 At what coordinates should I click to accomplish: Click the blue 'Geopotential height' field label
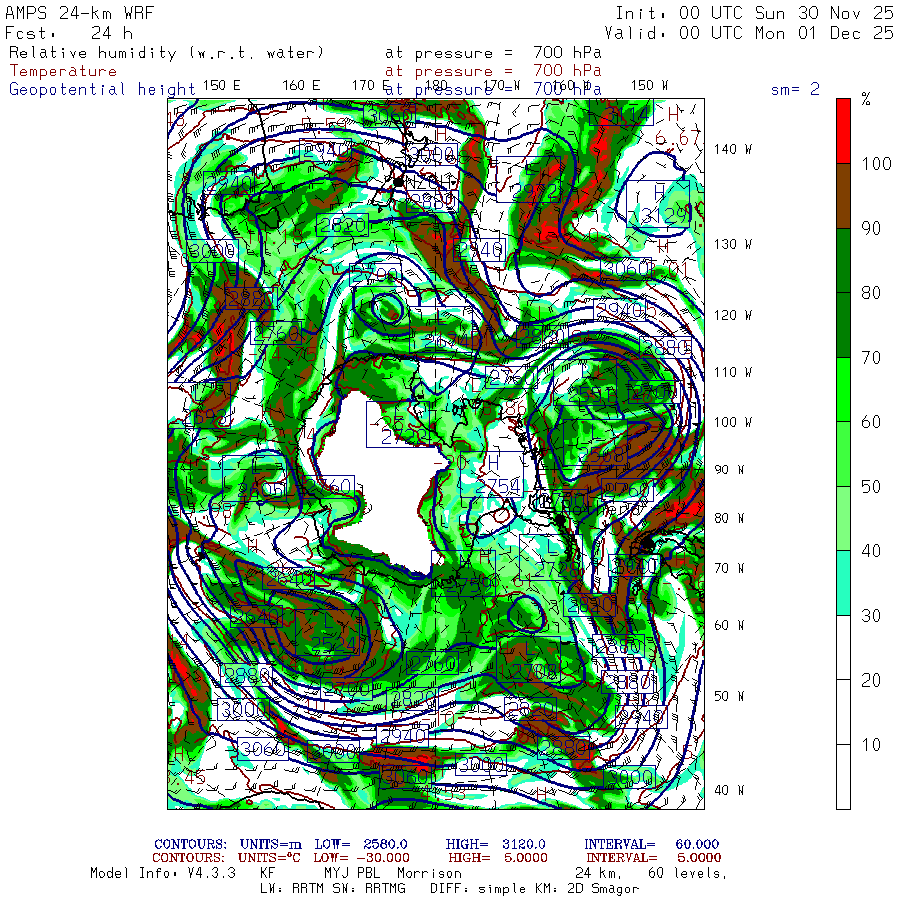102,89
